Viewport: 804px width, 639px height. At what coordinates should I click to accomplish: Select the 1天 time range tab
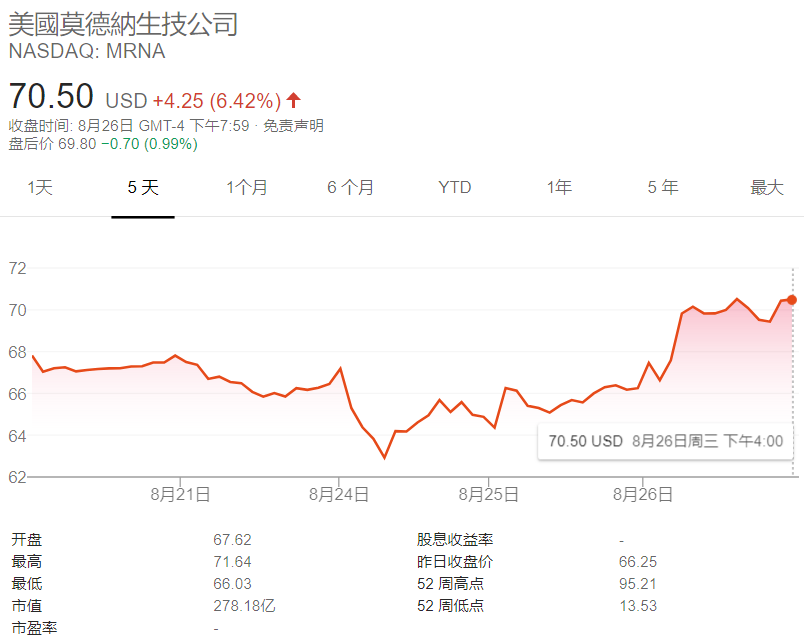40,187
